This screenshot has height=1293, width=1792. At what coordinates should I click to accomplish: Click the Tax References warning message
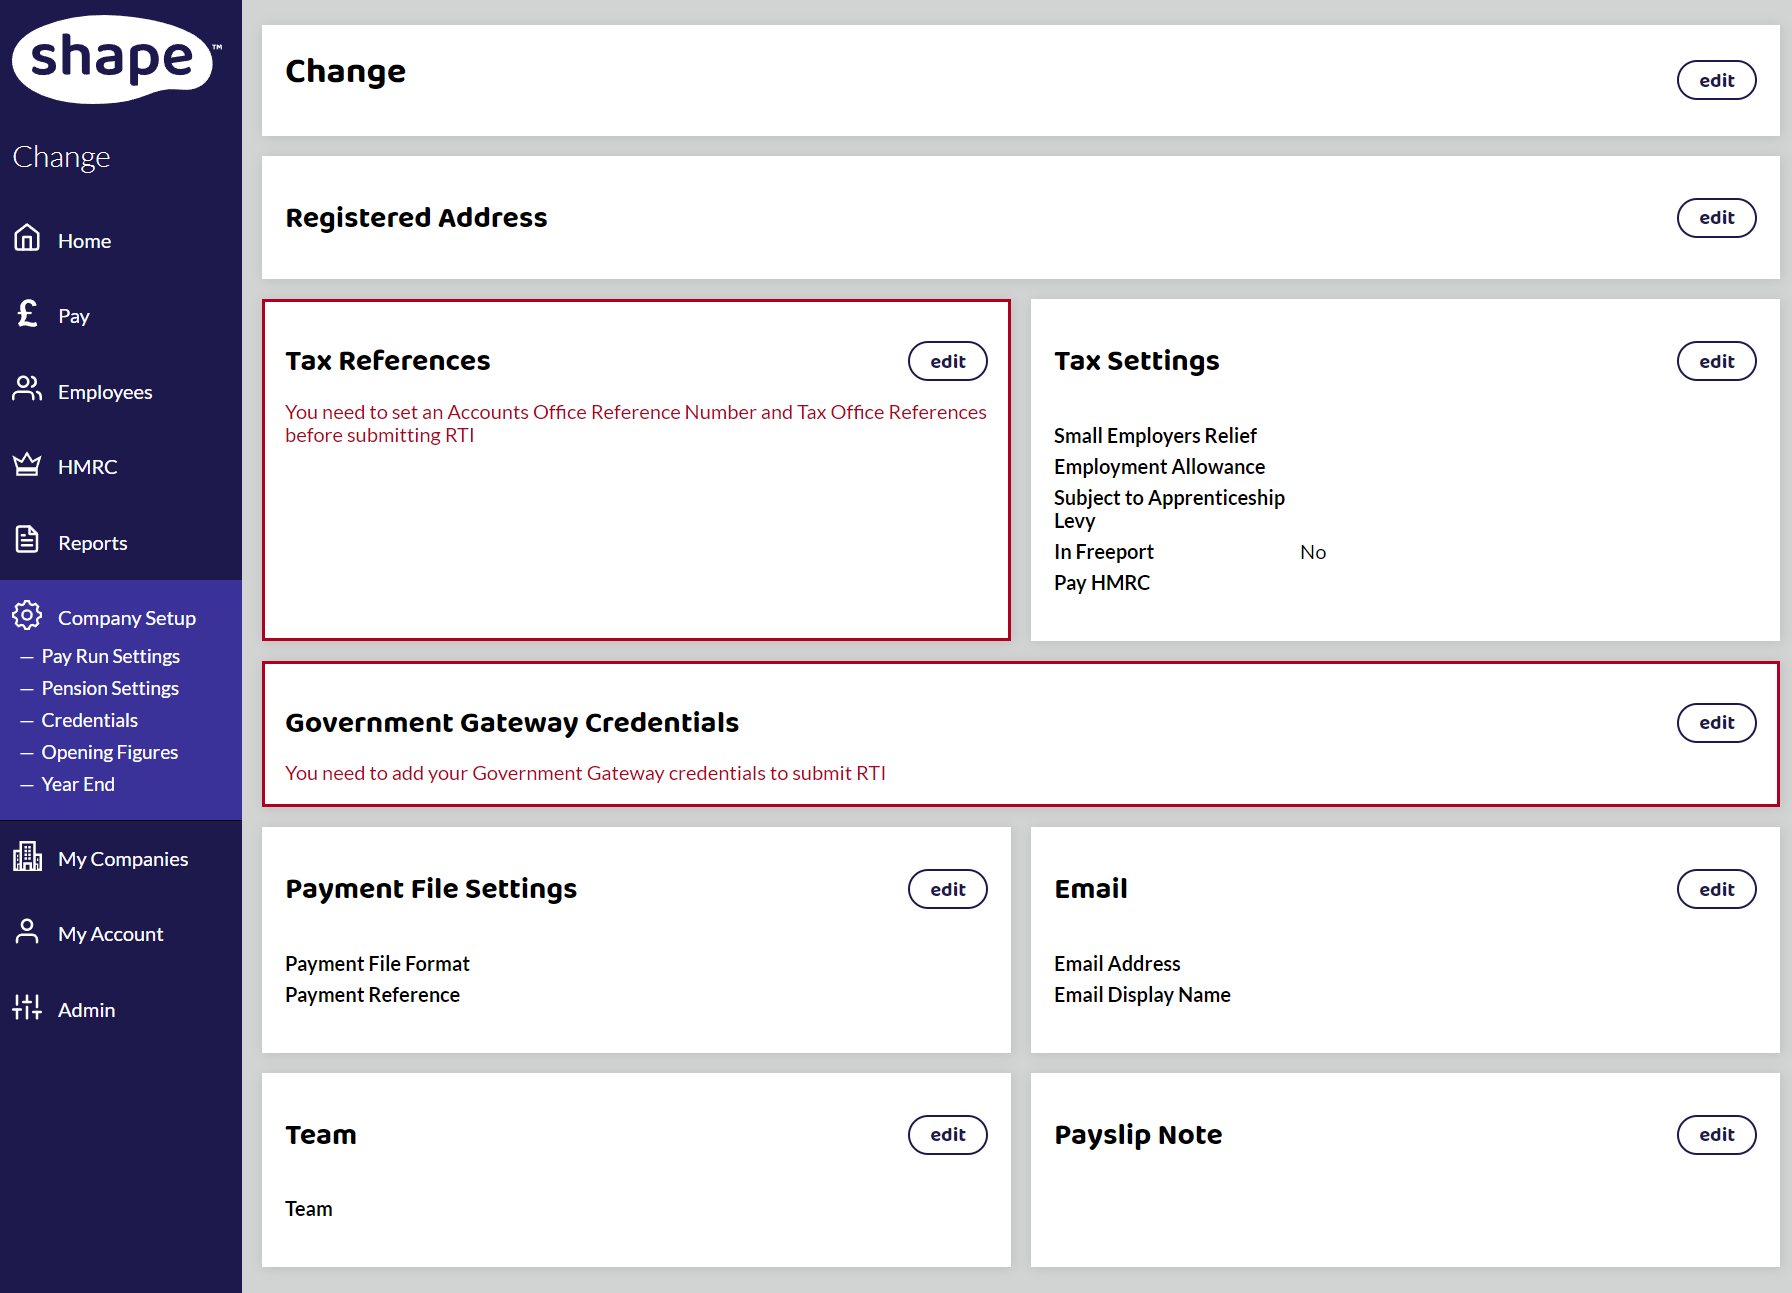coord(635,423)
